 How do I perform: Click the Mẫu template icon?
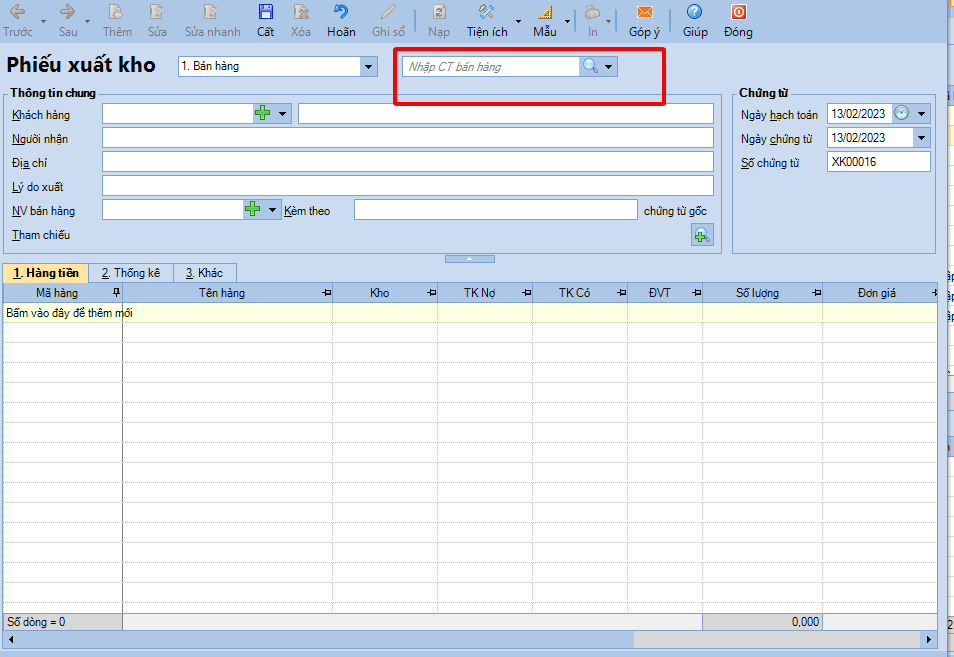[x=545, y=12]
